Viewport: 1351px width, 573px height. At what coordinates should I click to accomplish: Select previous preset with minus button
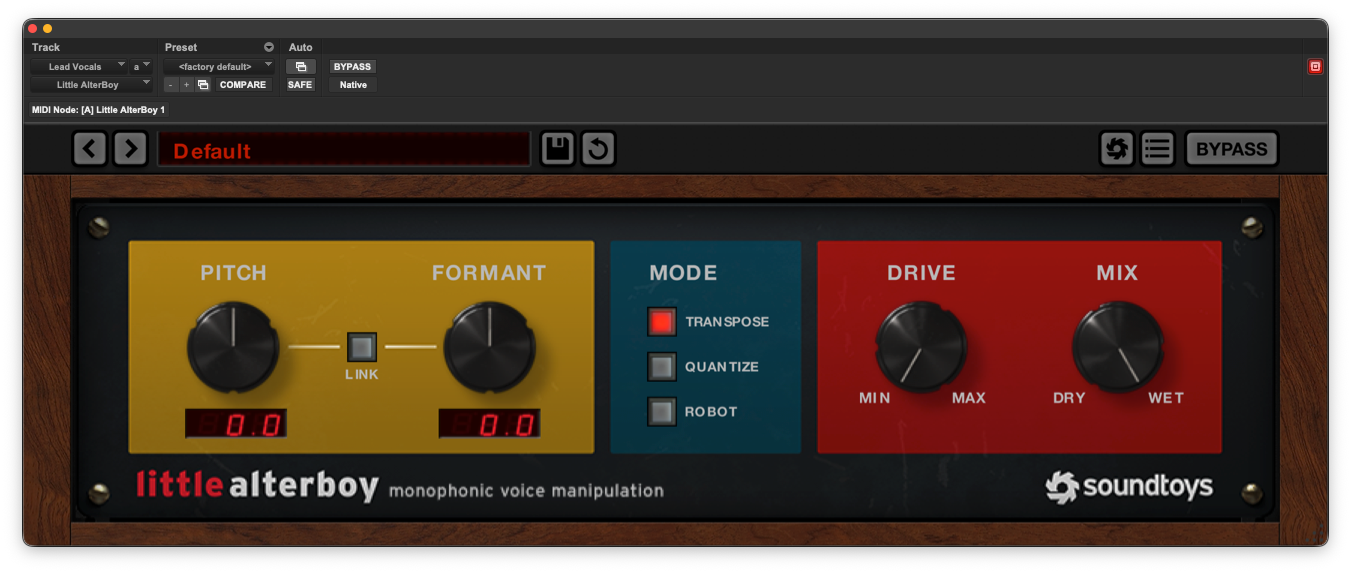click(170, 85)
